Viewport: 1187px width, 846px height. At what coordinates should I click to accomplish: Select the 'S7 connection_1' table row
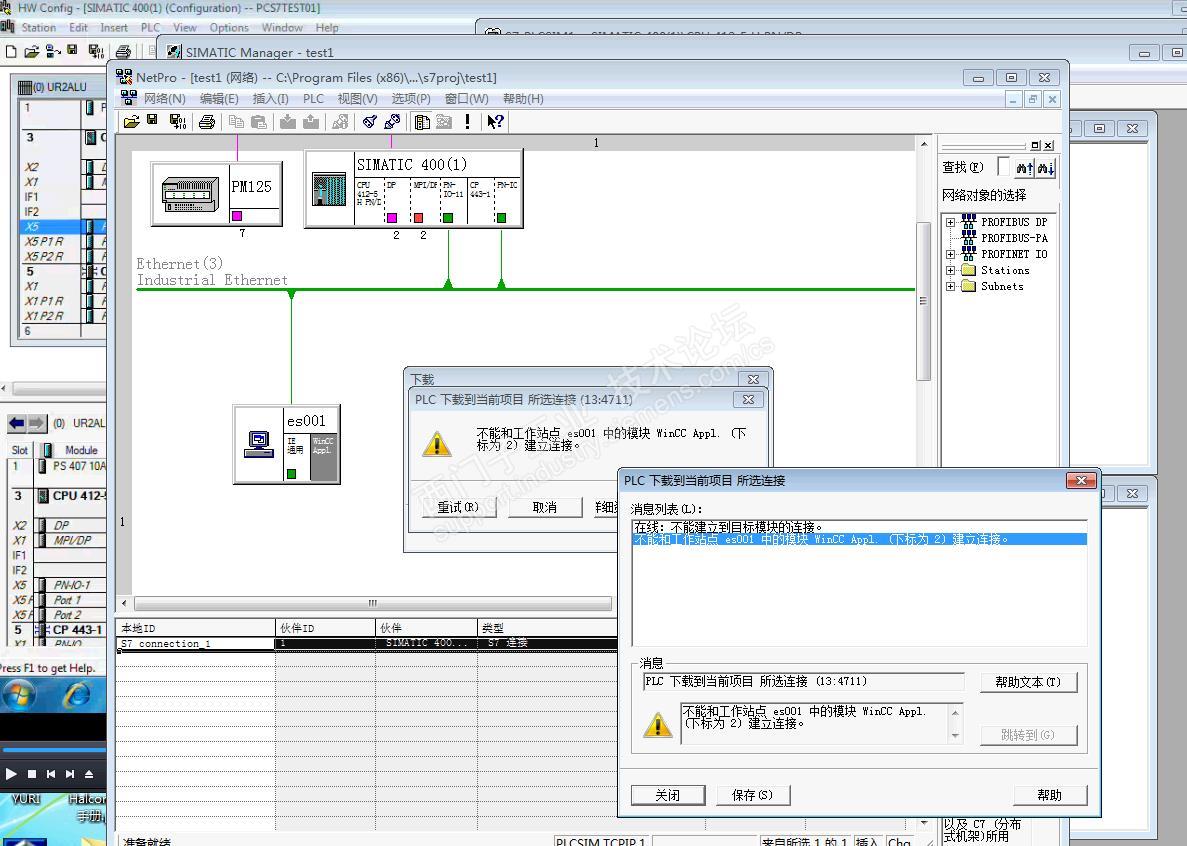pos(366,643)
